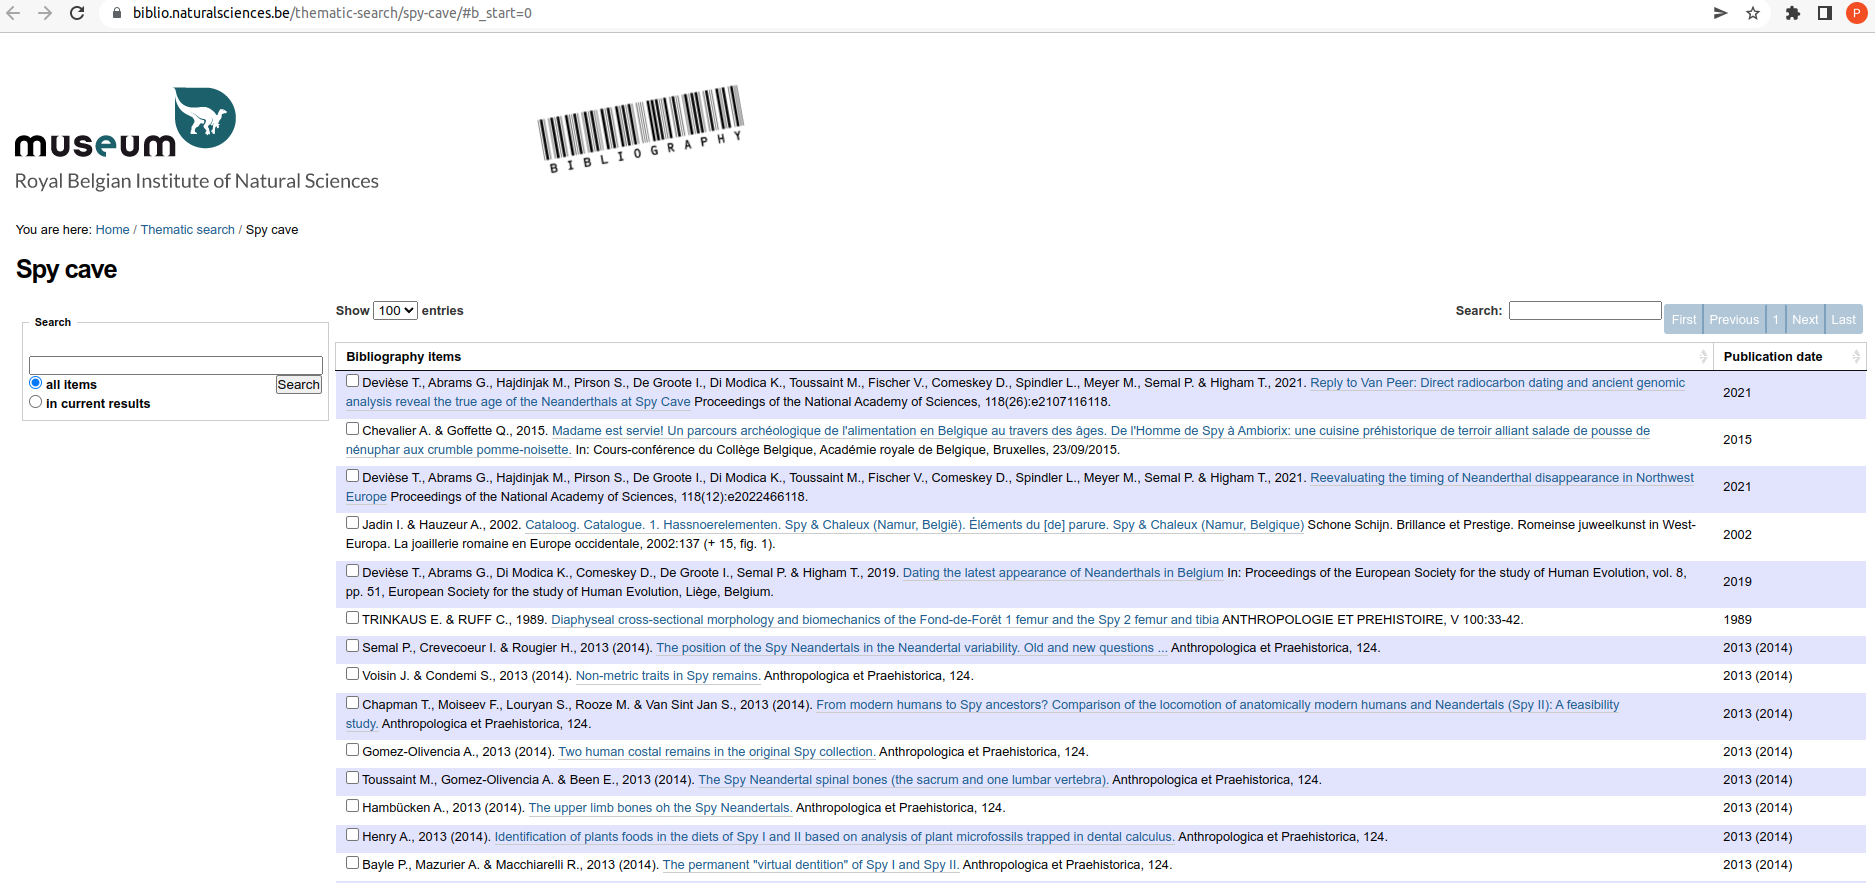Image resolution: width=1875 pixels, height=883 pixels.
Task: Check the box for Chevalier & Goffette 2015
Action: coord(353,429)
